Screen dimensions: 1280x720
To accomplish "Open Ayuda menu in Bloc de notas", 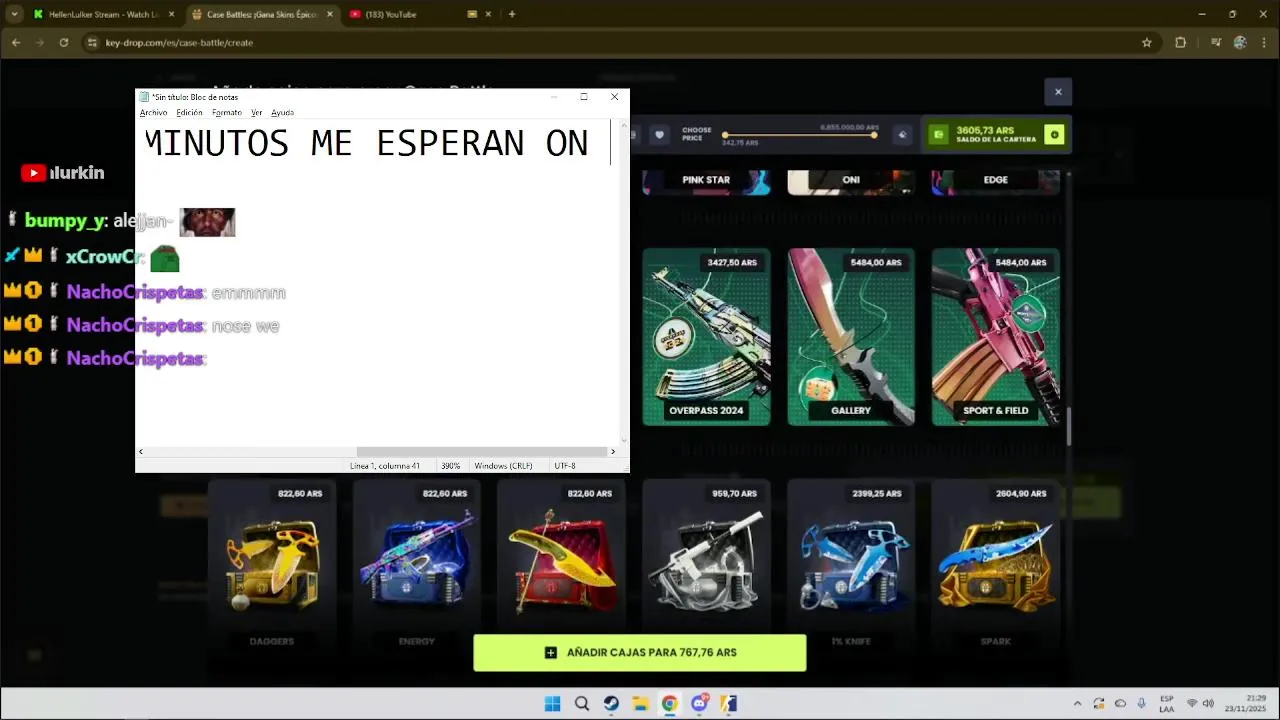I will 282,112.
